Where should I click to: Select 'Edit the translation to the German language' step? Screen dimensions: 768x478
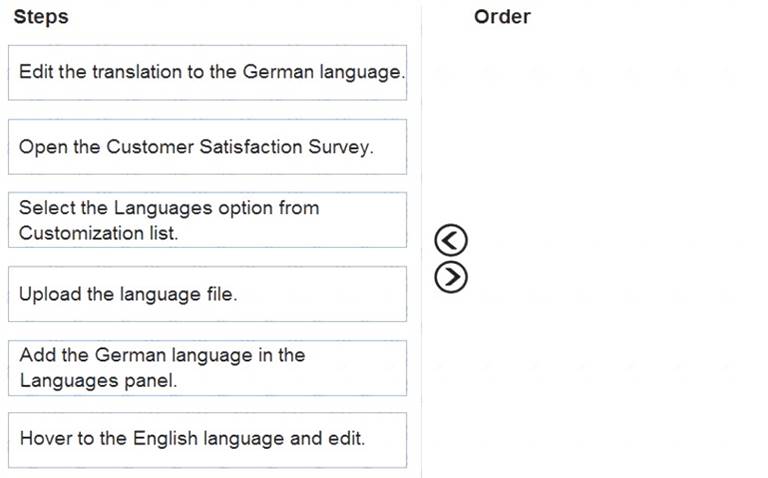click(x=207, y=72)
